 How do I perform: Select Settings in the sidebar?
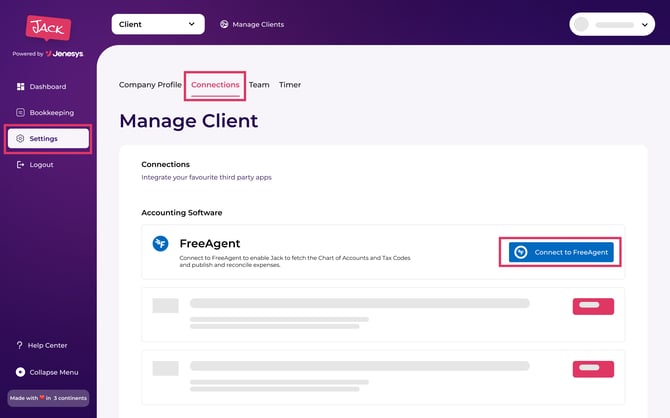pyautogui.click(x=48, y=138)
